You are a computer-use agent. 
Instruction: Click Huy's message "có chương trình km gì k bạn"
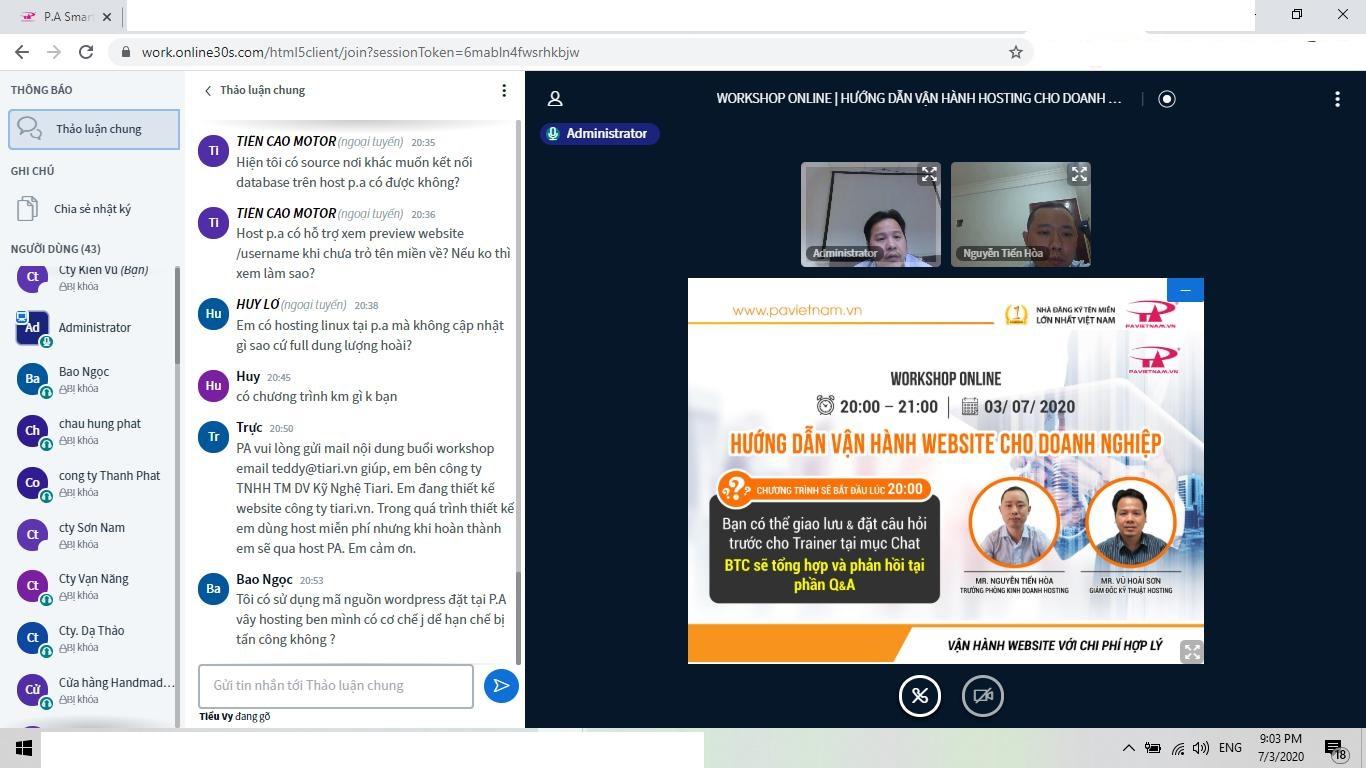pyautogui.click(x=316, y=397)
